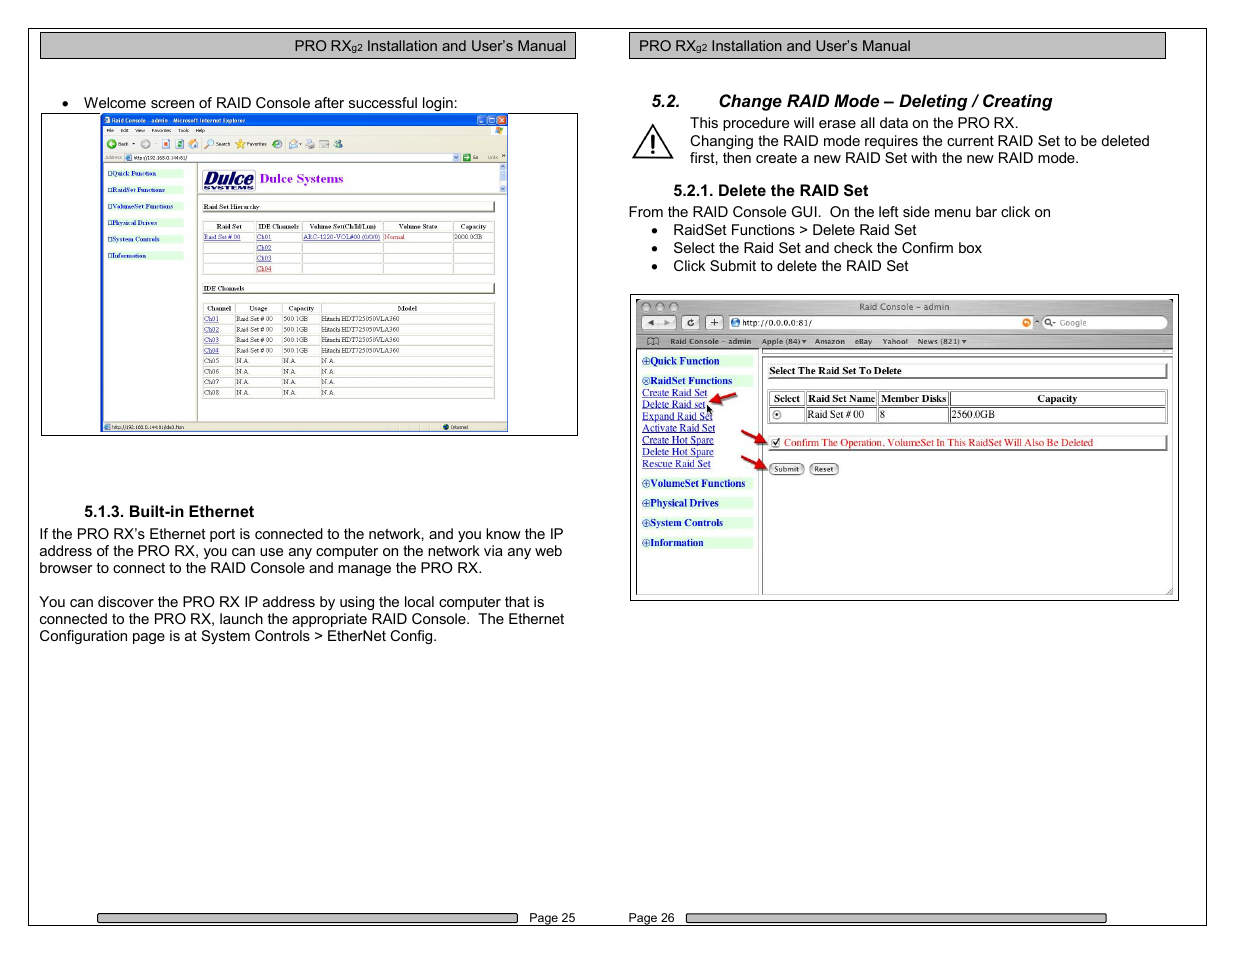Click the Submit button

[x=787, y=469]
